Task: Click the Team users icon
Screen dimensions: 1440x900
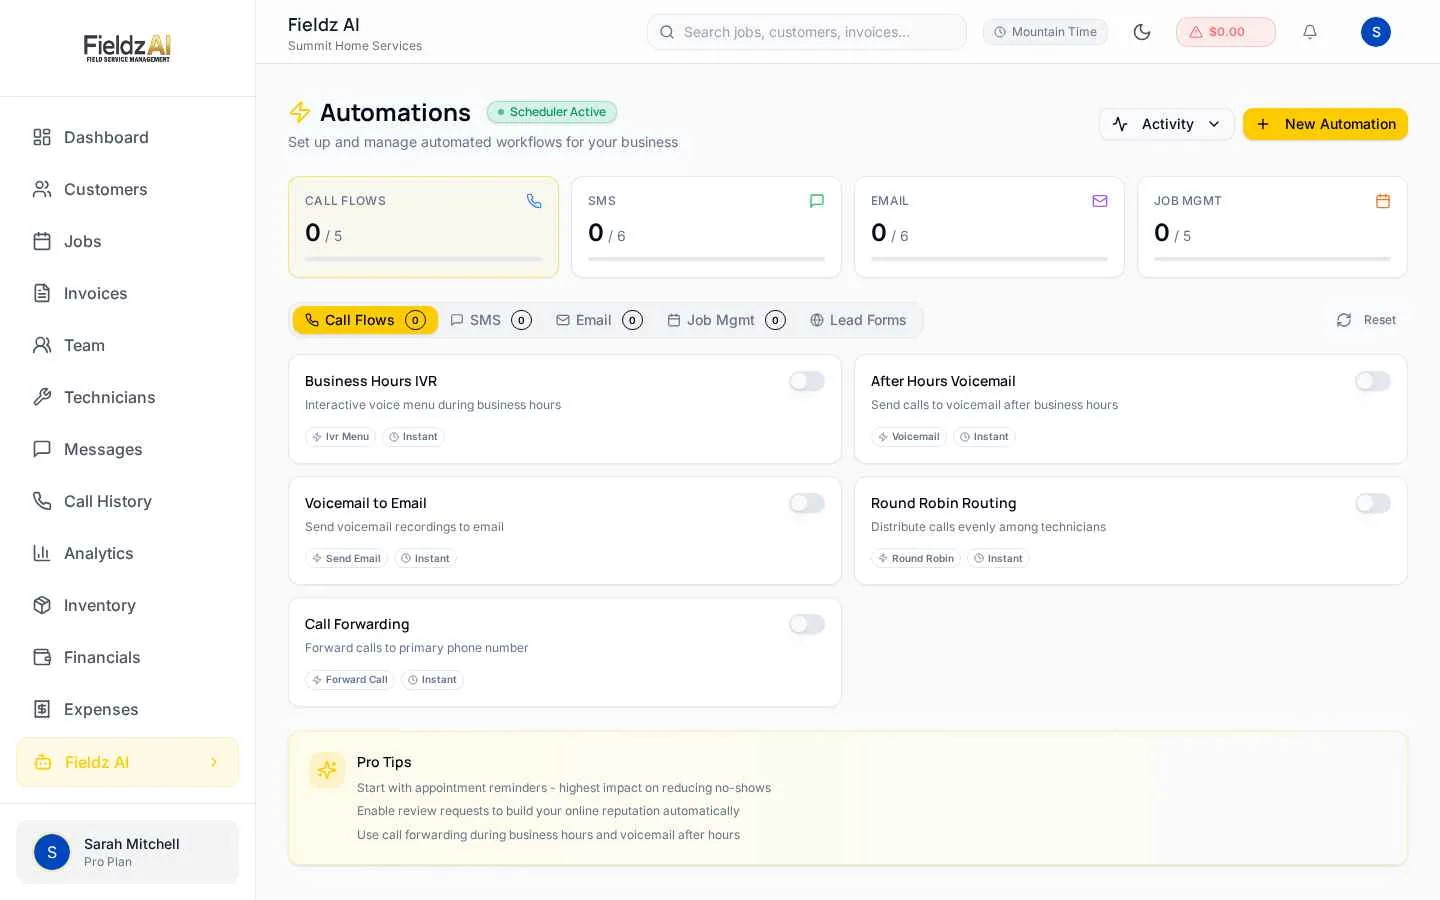Action: [x=42, y=345]
